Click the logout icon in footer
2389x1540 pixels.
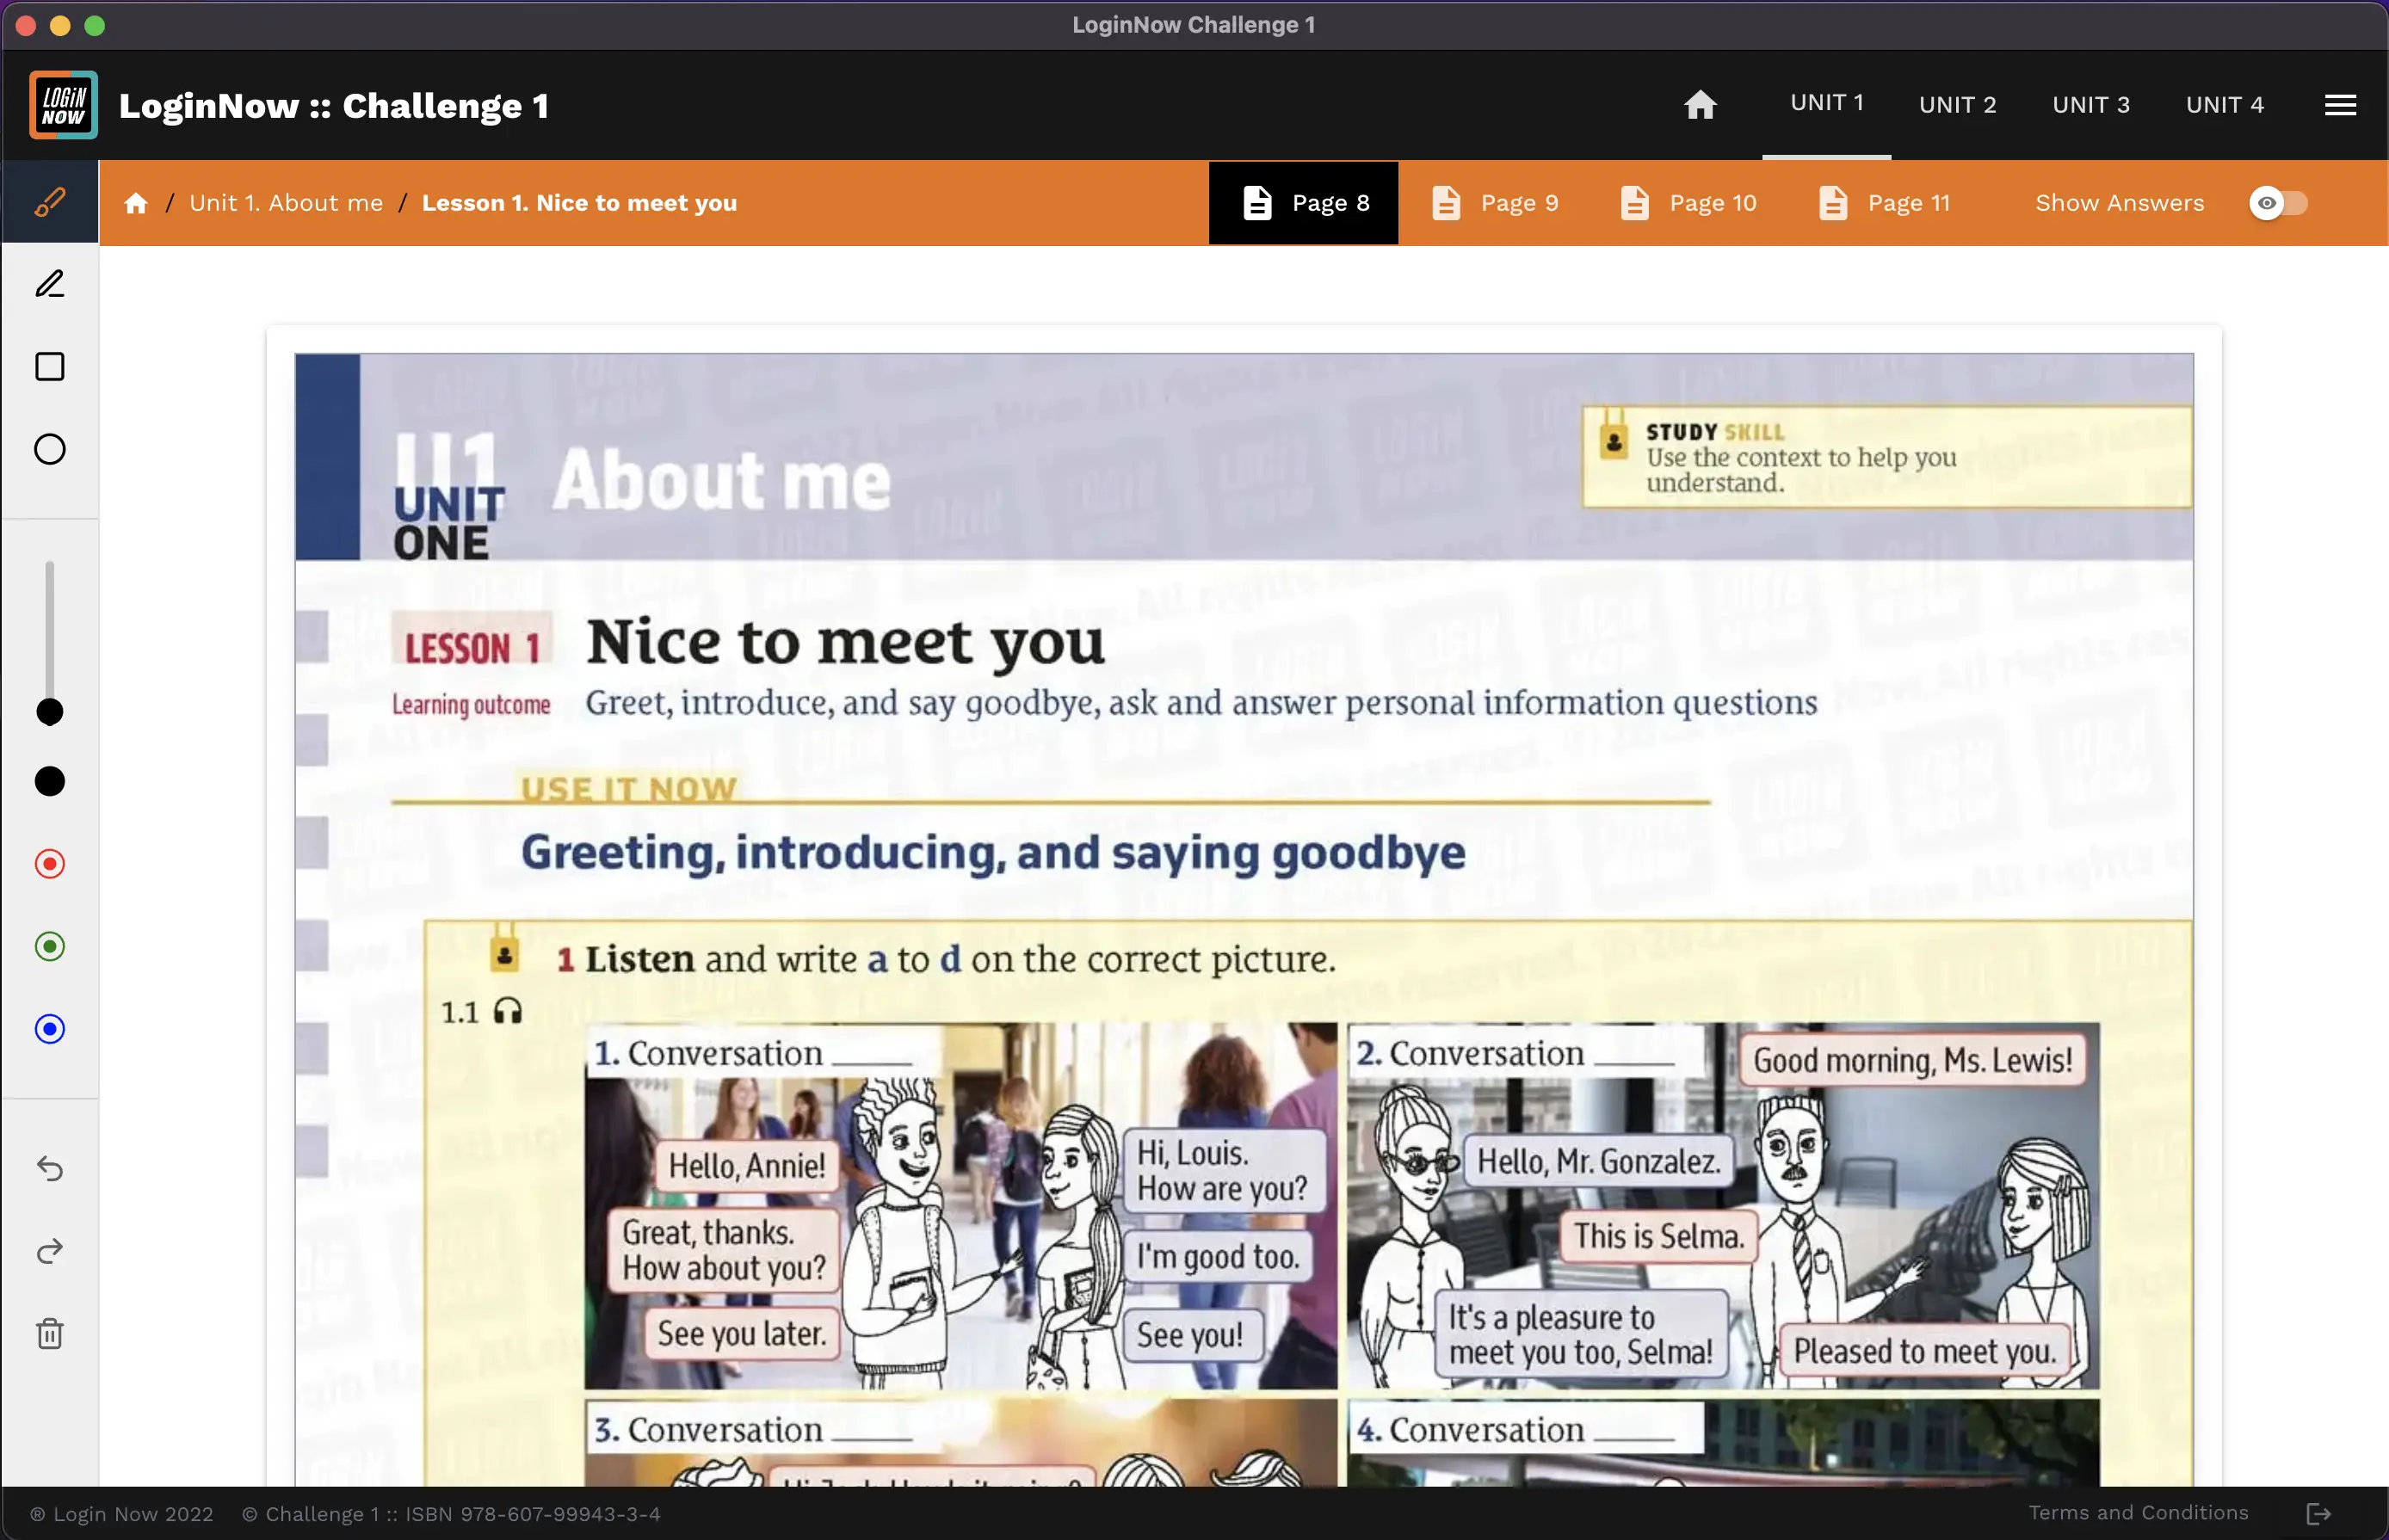[2318, 1514]
